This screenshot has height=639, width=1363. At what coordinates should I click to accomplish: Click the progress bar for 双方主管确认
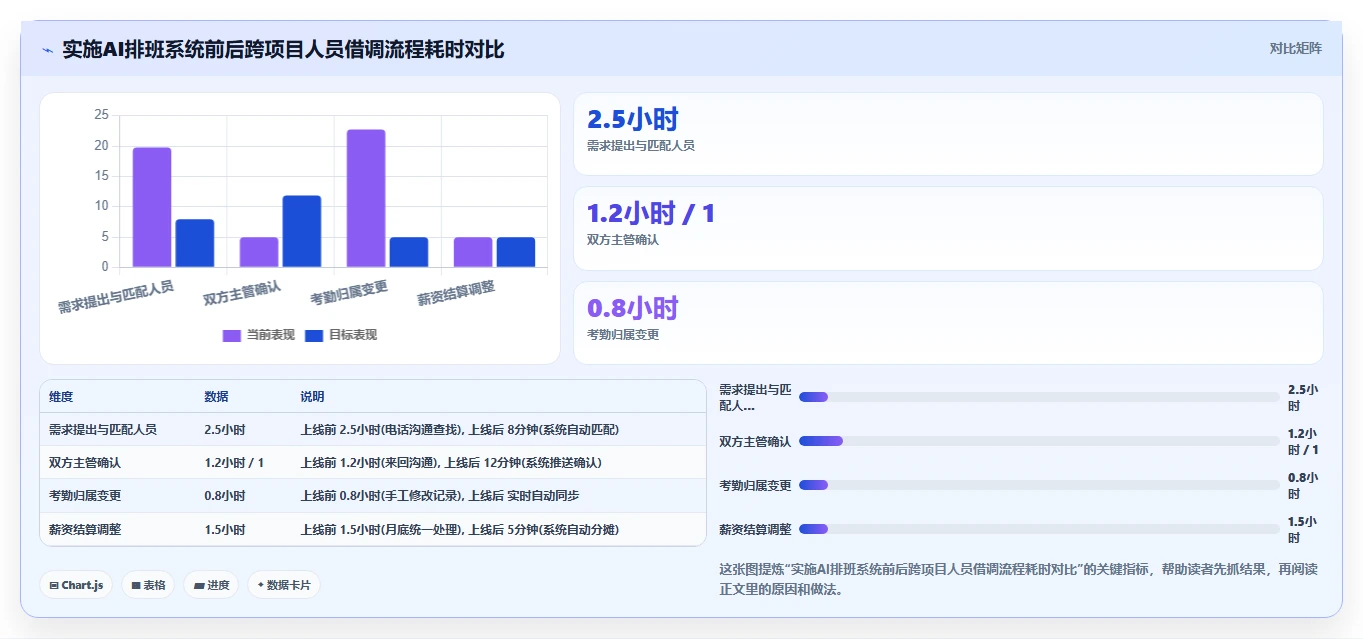point(1039,441)
